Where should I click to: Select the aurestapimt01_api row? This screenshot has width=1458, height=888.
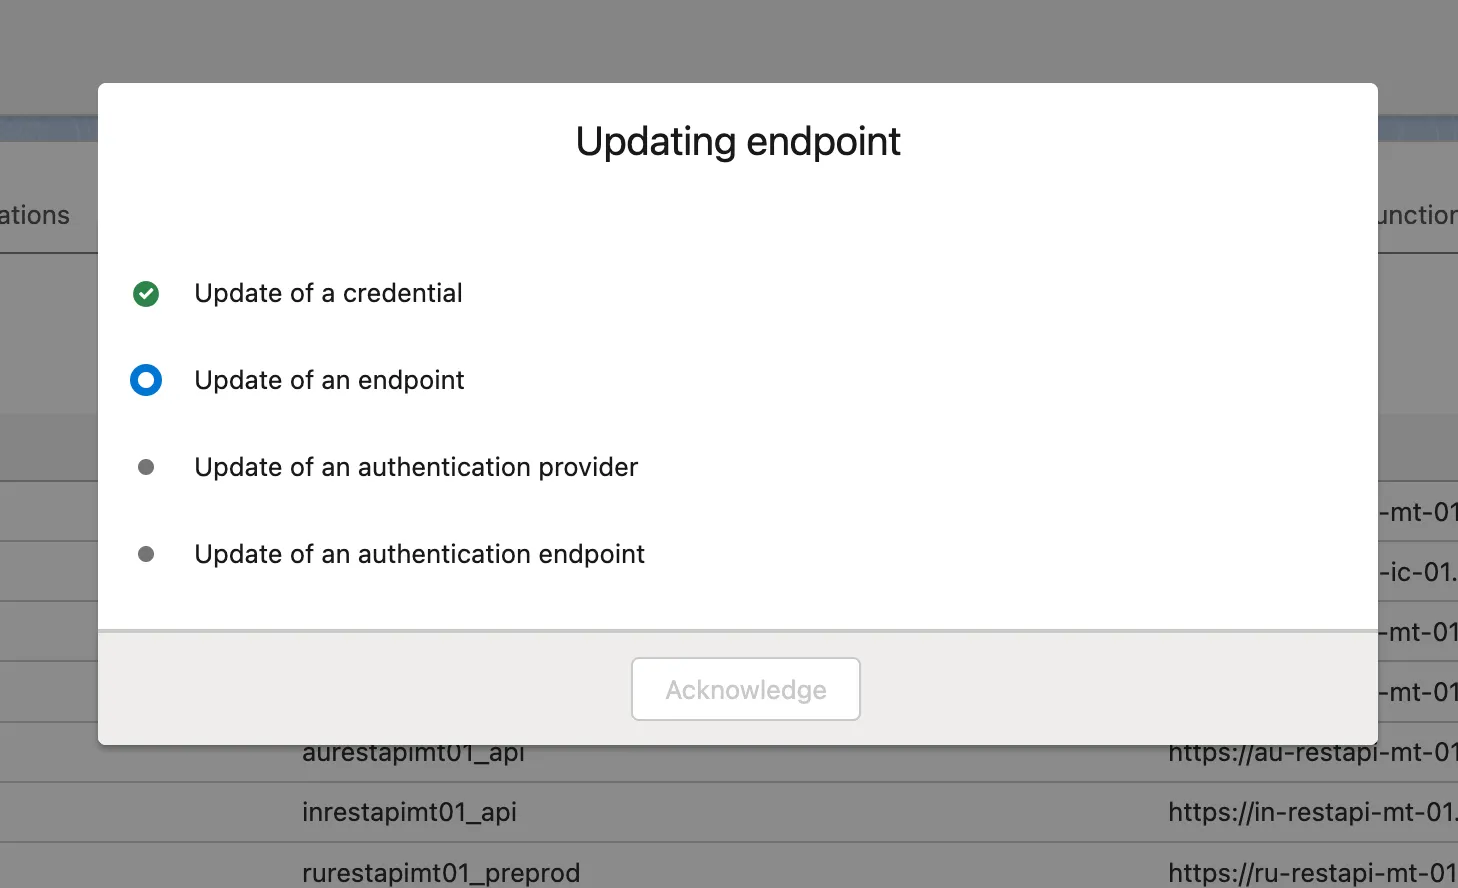[413, 755]
